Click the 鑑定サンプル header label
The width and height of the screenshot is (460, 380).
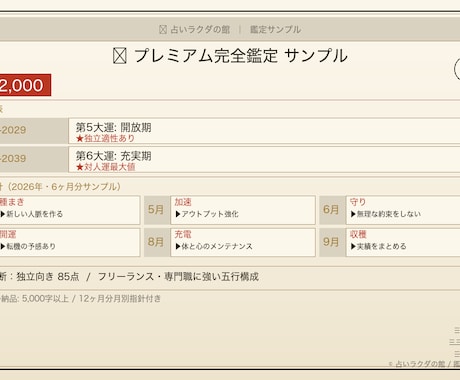[x=275, y=30]
